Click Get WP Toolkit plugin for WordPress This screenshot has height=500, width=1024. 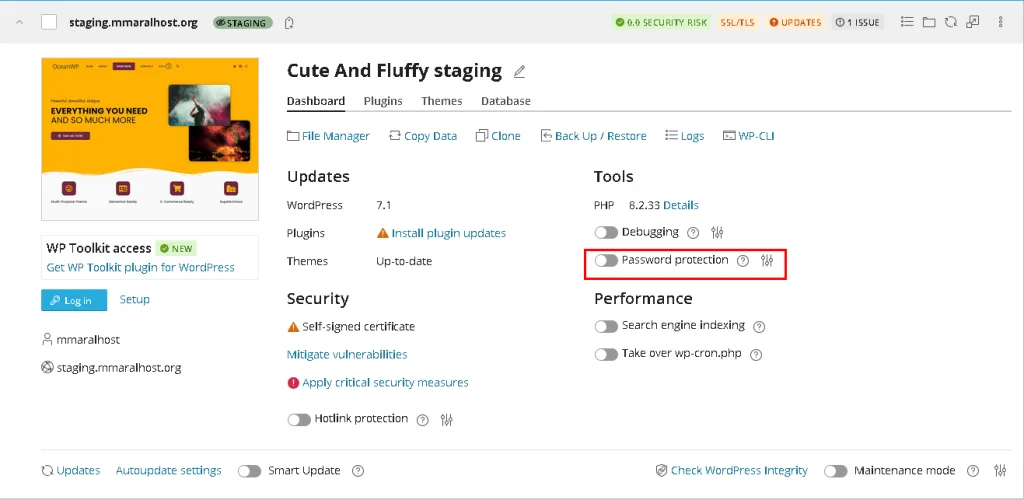tap(140, 268)
